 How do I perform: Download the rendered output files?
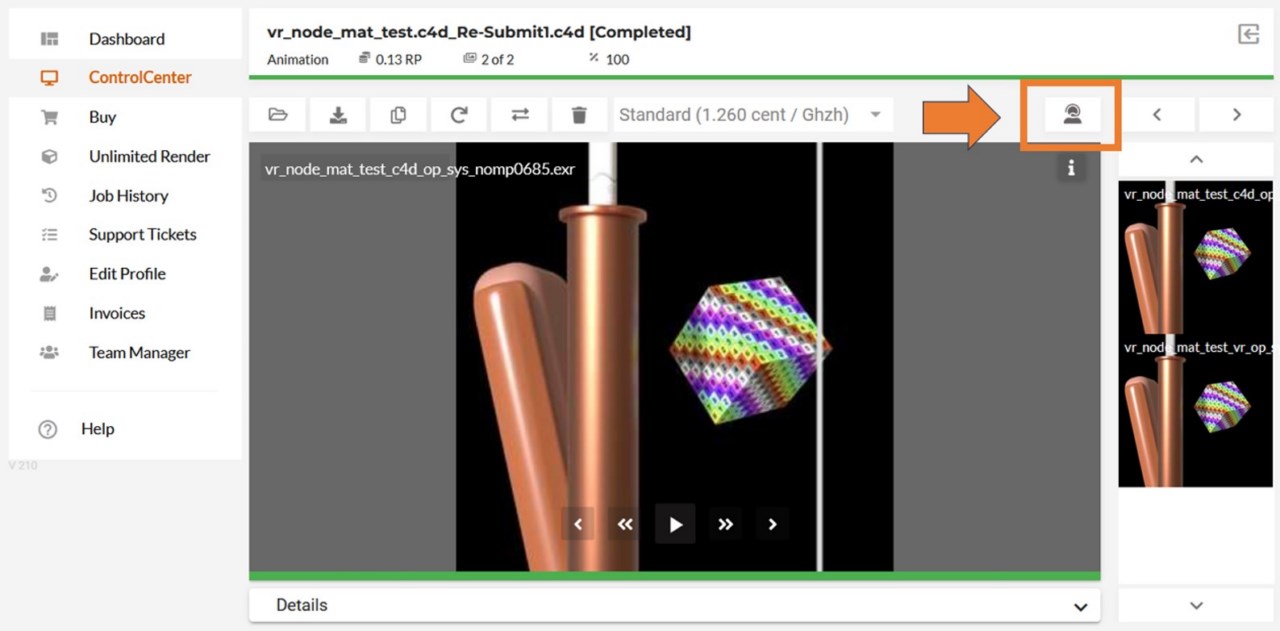click(338, 115)
